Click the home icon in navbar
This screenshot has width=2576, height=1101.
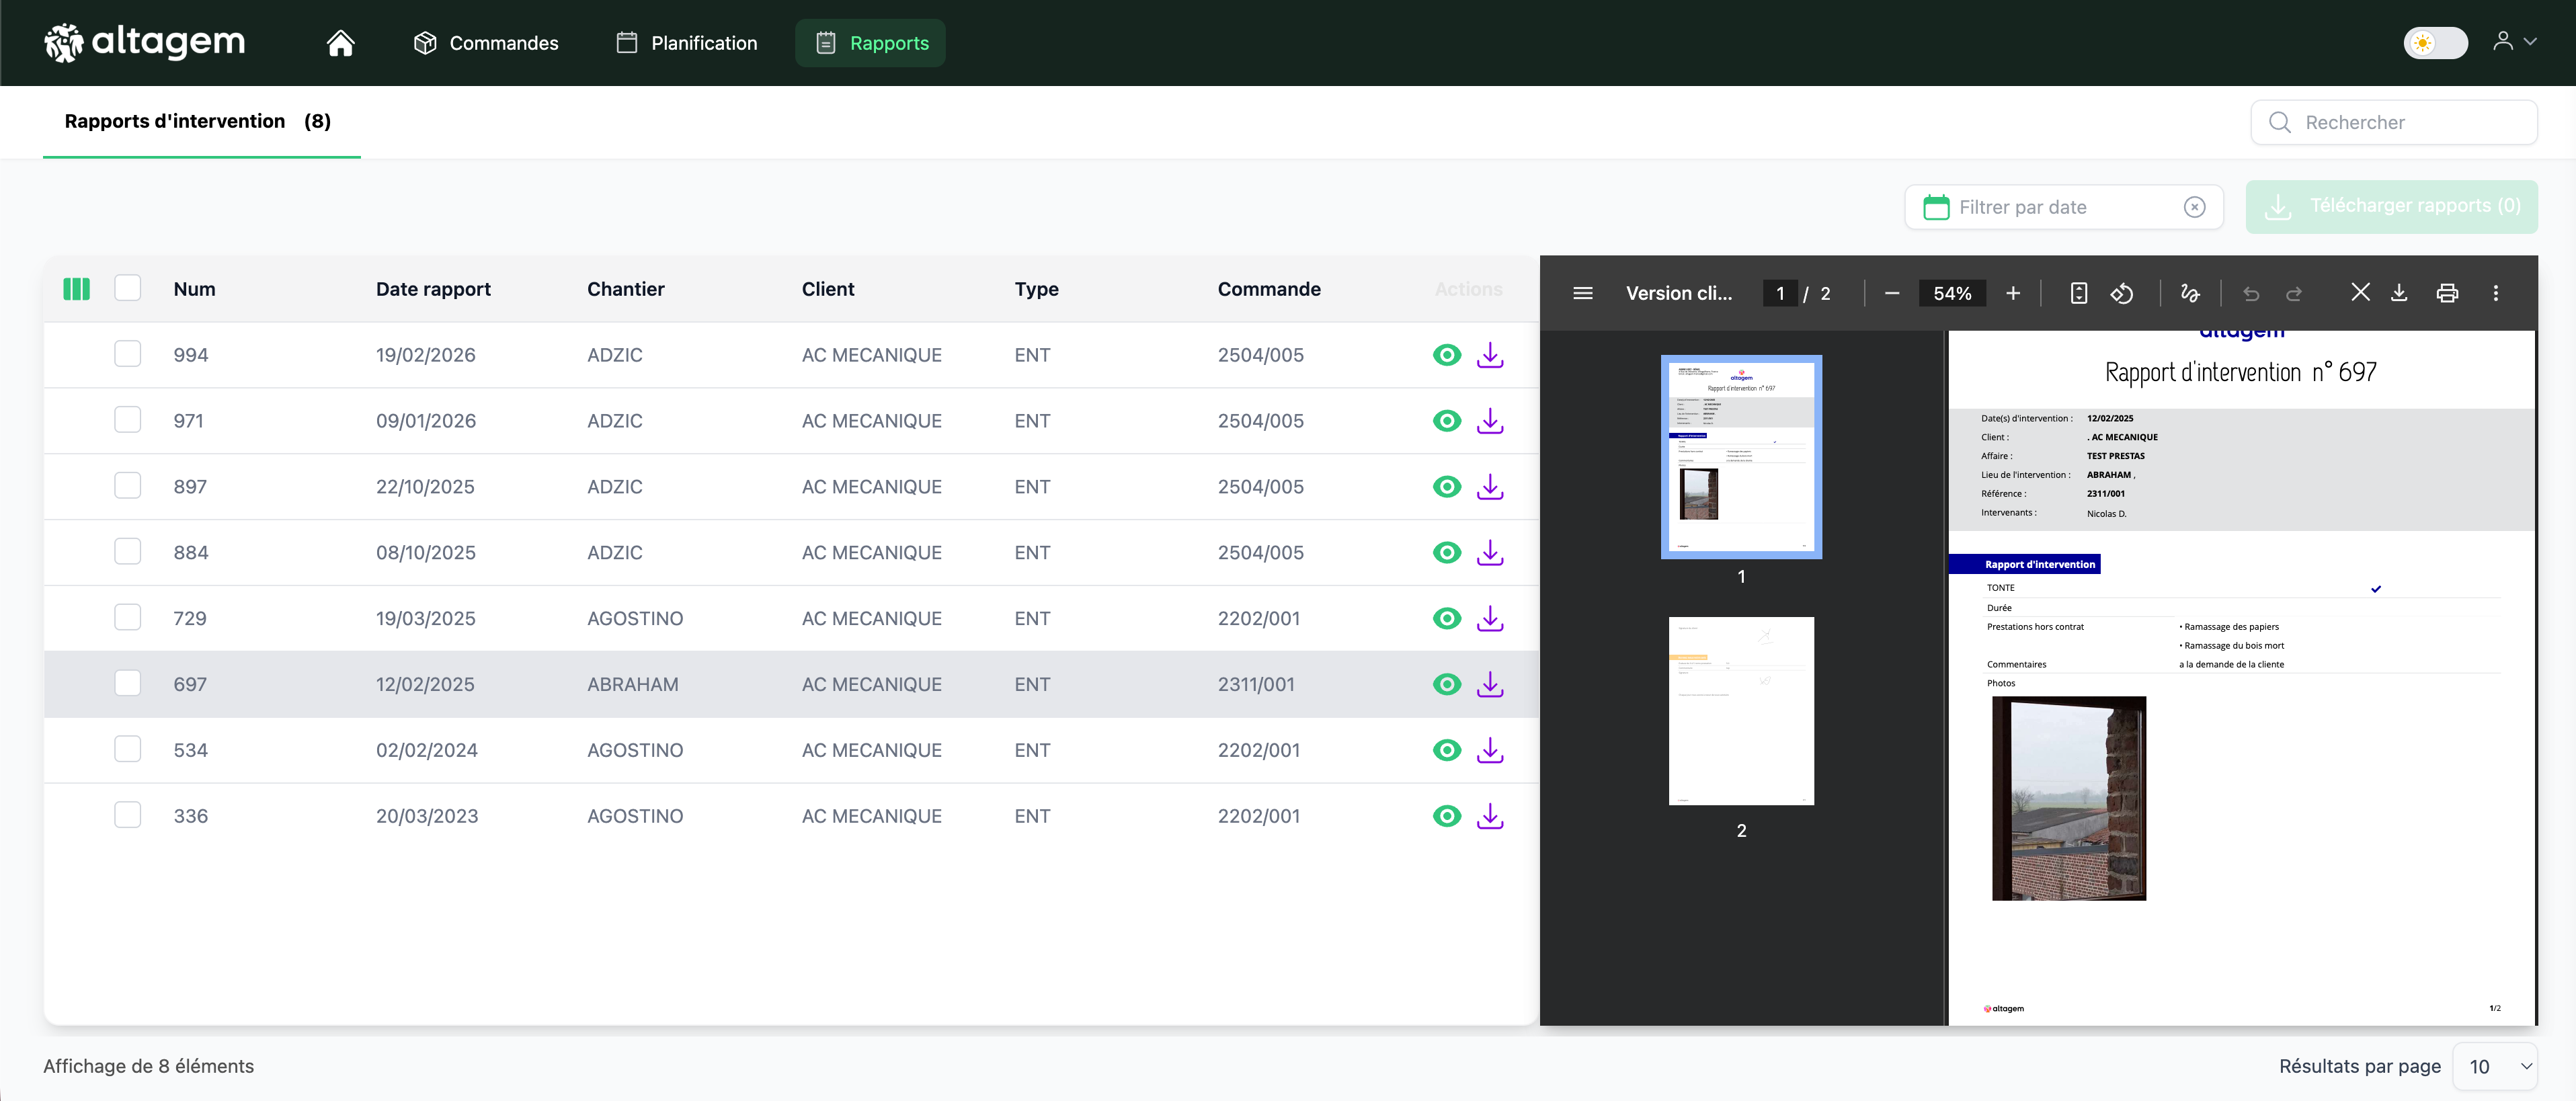point(340,43)
